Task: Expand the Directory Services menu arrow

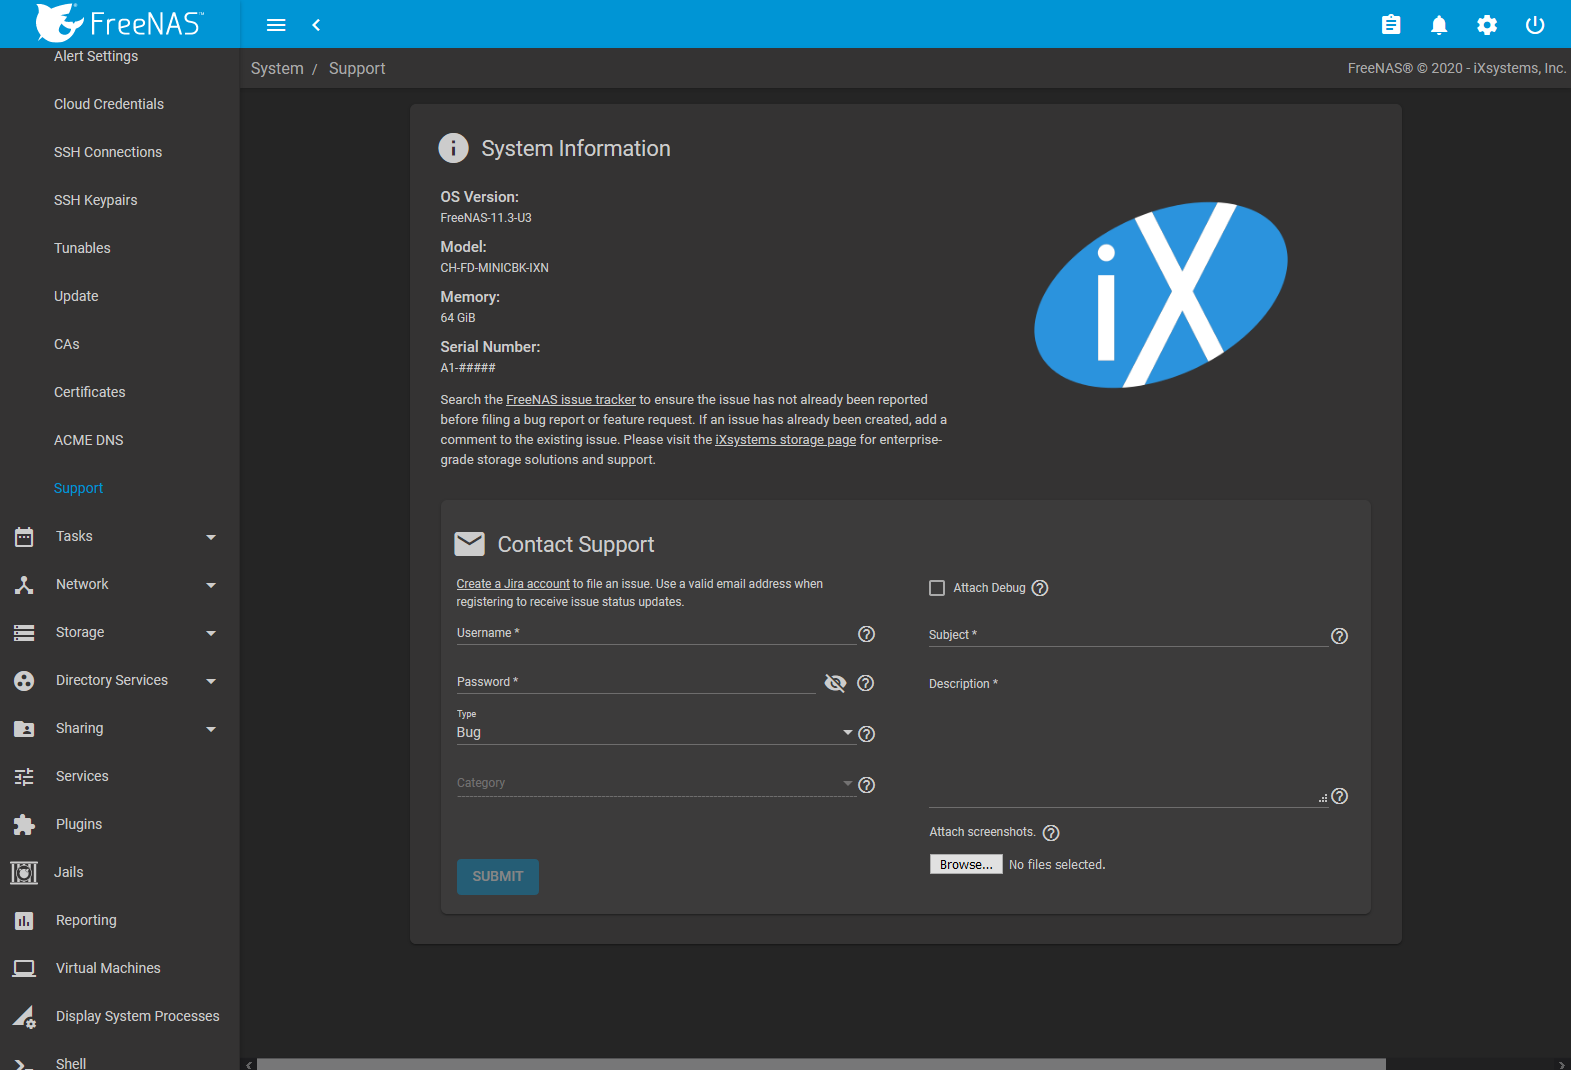Action: pyautogui.click(x=211, y=681)
